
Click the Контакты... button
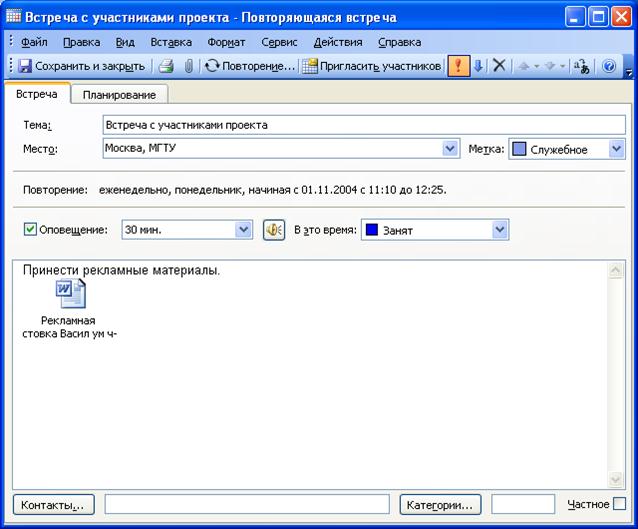(54, 505)
